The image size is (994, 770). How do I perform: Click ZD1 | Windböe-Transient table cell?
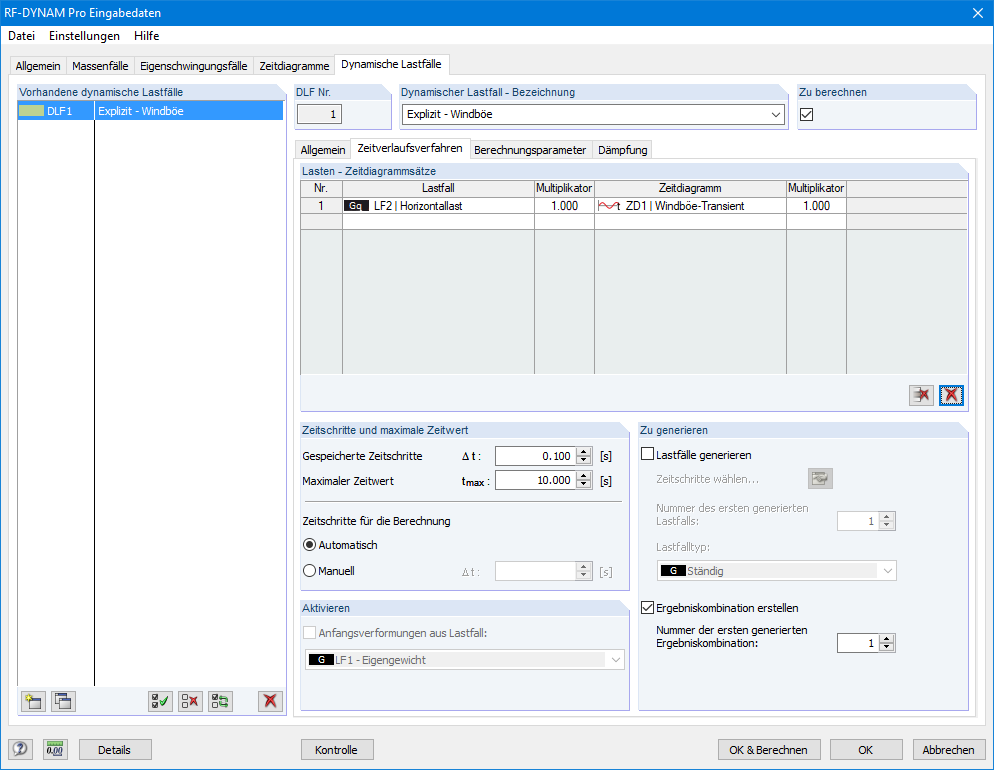pos(690,206)
